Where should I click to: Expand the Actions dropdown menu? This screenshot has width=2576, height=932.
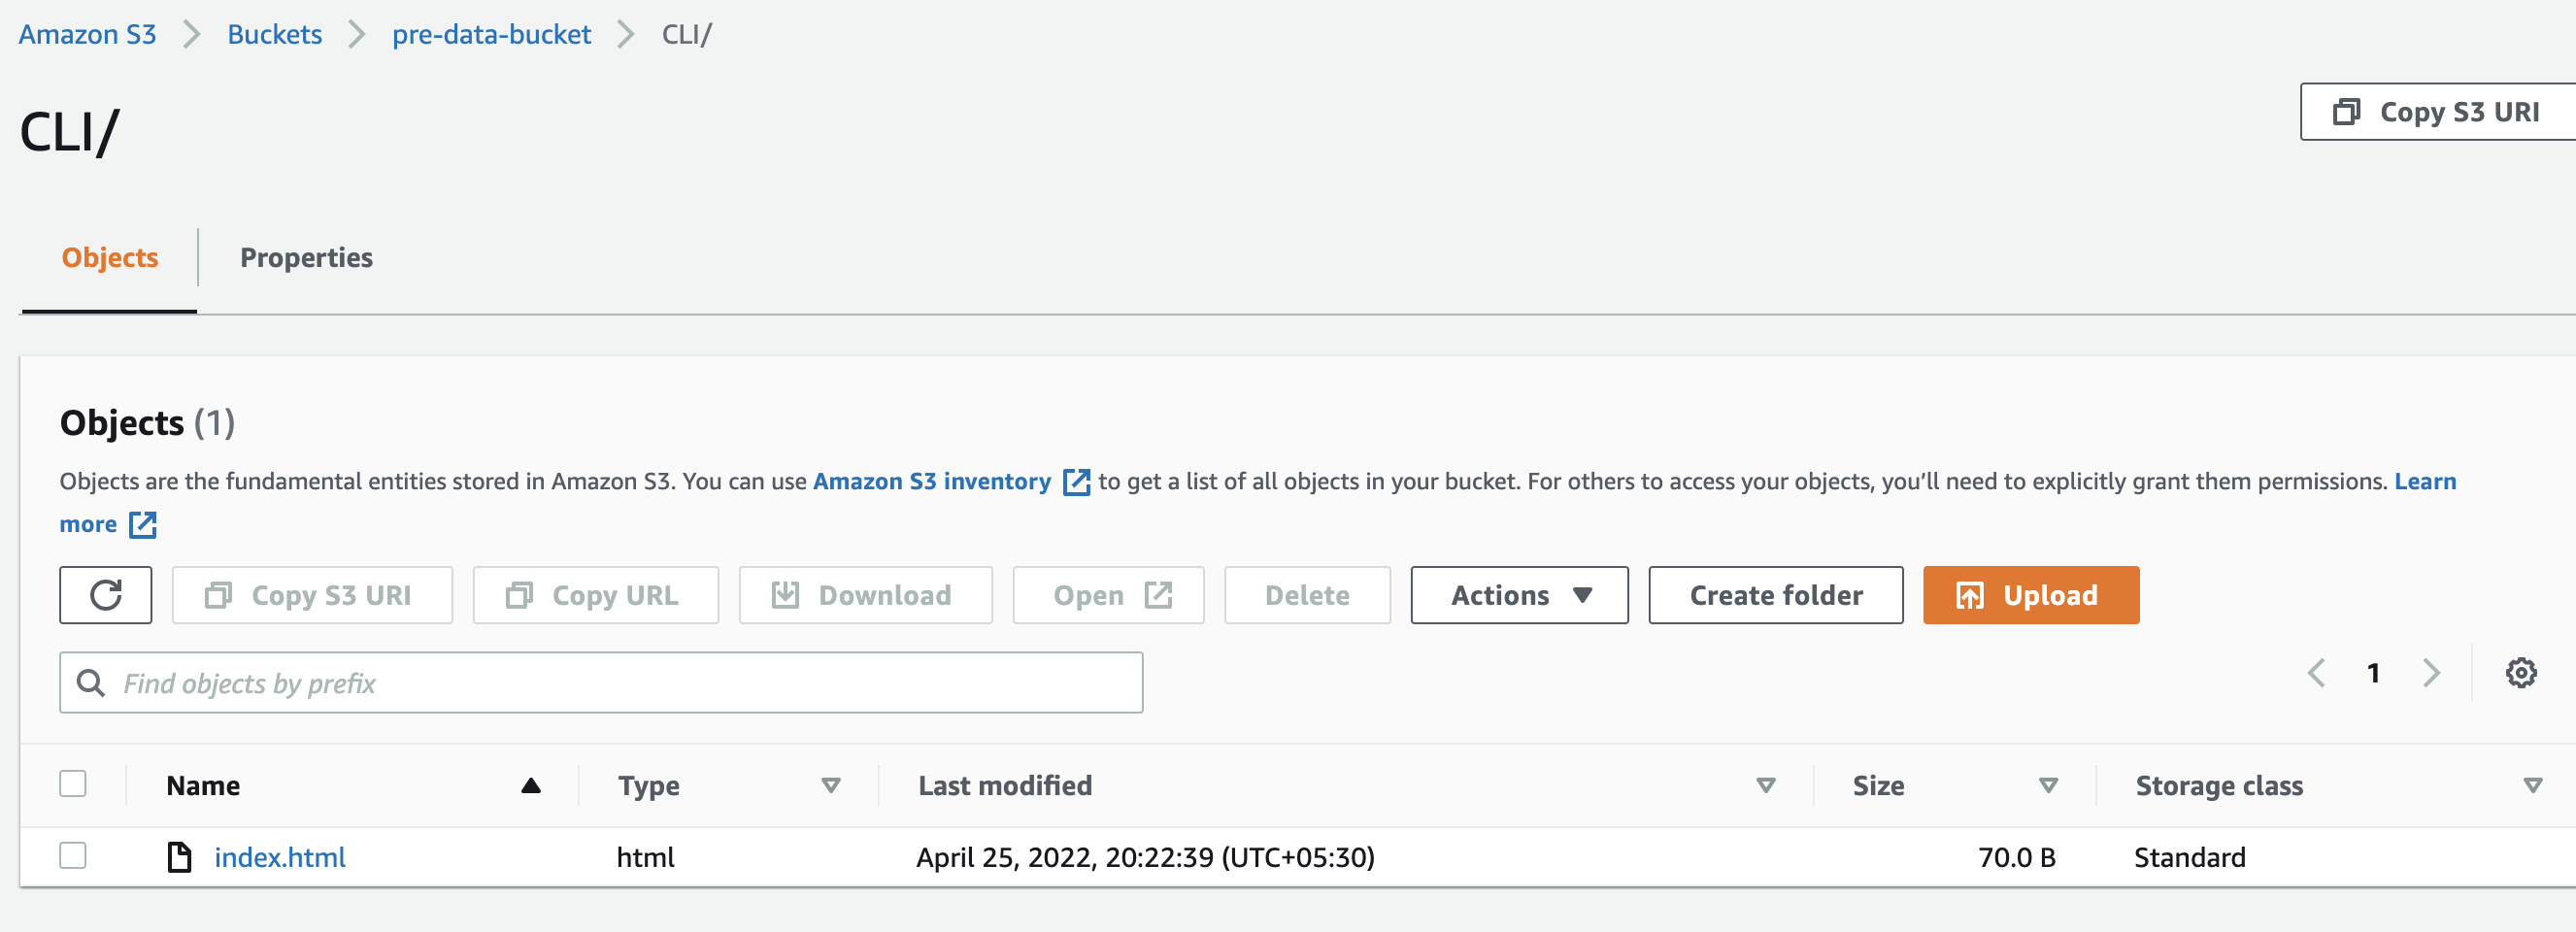point(1518,595)
